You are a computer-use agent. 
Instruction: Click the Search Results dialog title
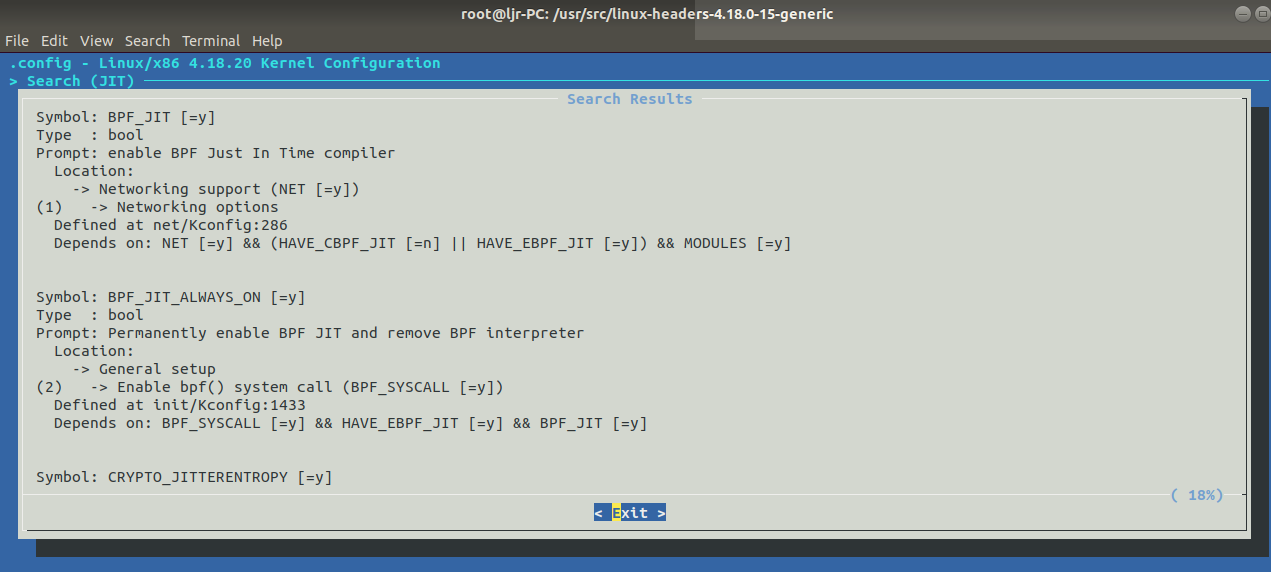coord(629,99)
